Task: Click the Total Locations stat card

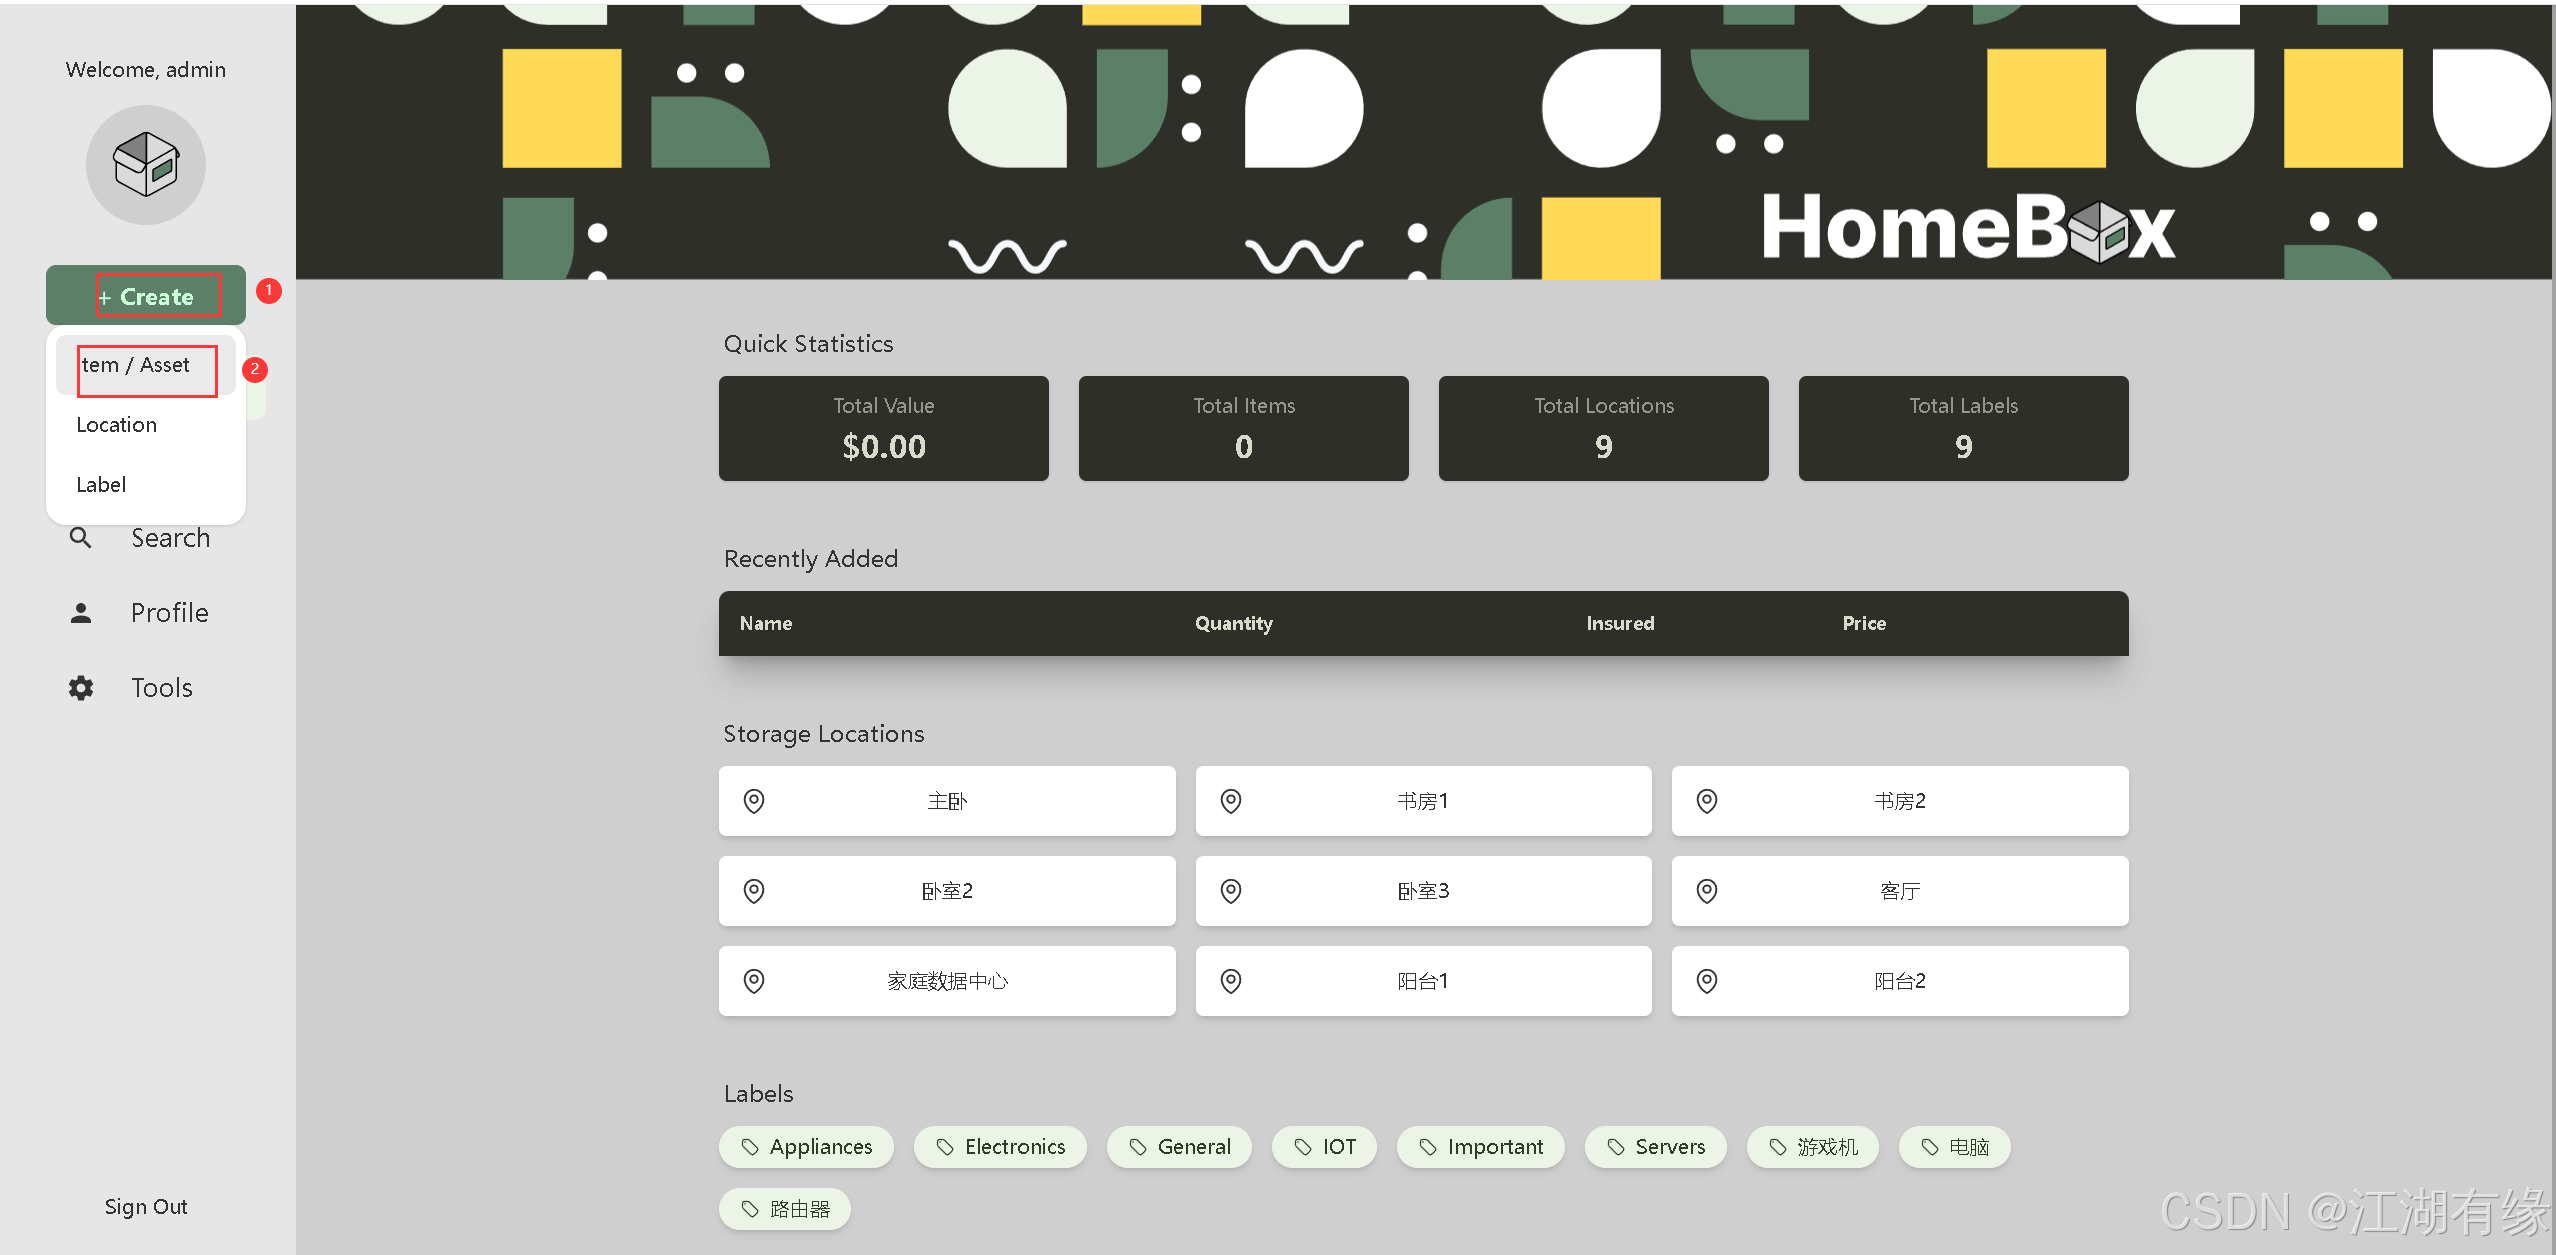Action: click(1603, 428)
